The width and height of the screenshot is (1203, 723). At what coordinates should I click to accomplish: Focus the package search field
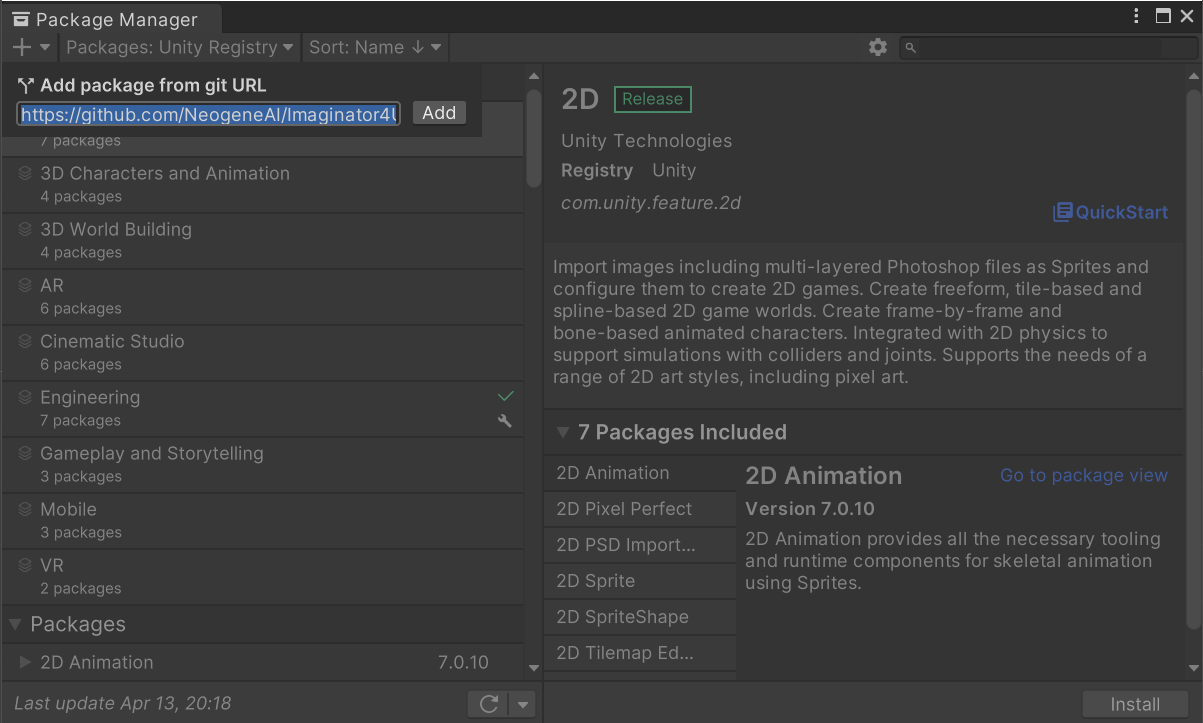click(1047, 47)
